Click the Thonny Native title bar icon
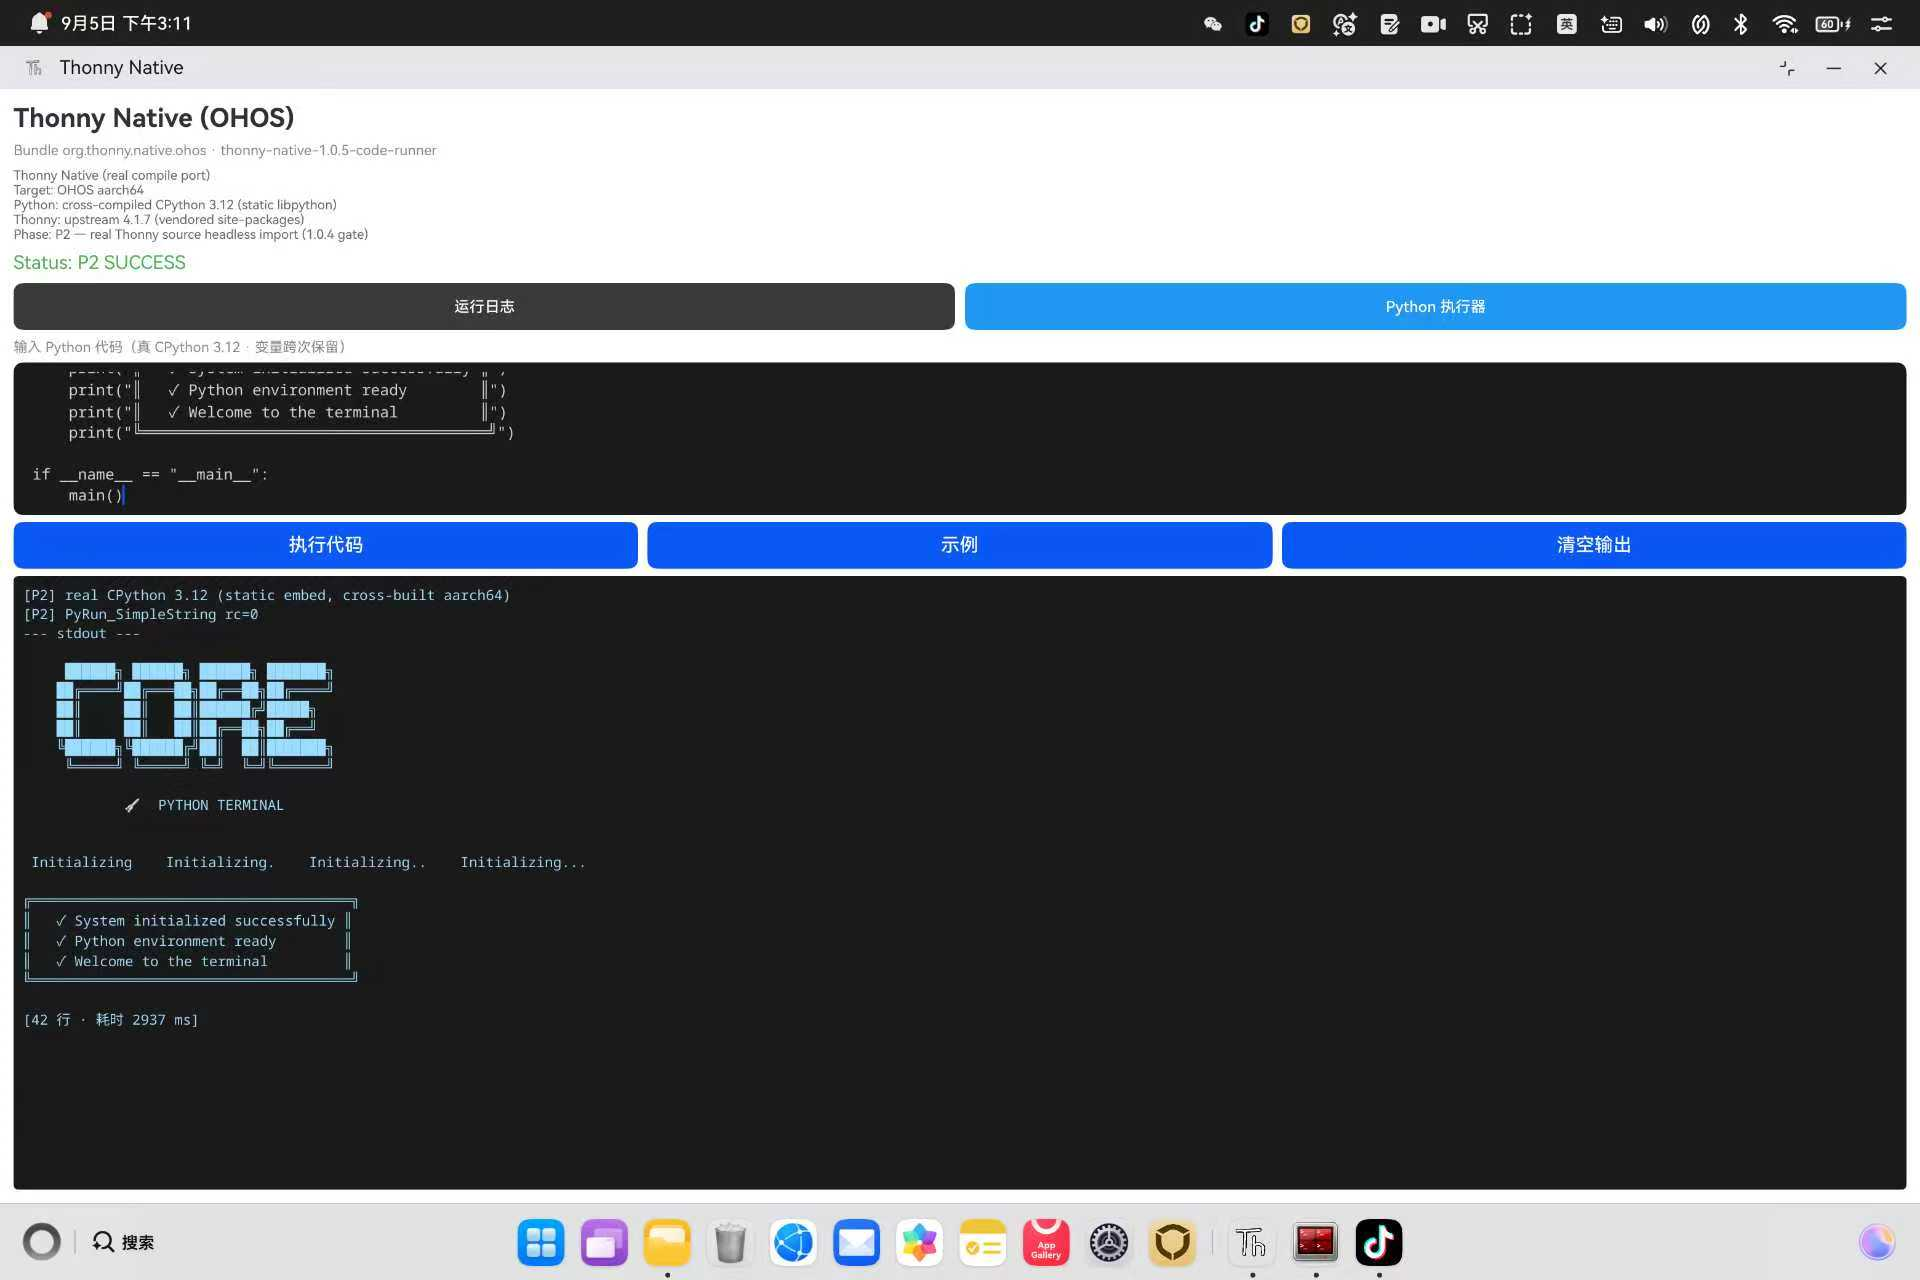The height and width of the screenshot is (1280, 1920). point(34,67)
